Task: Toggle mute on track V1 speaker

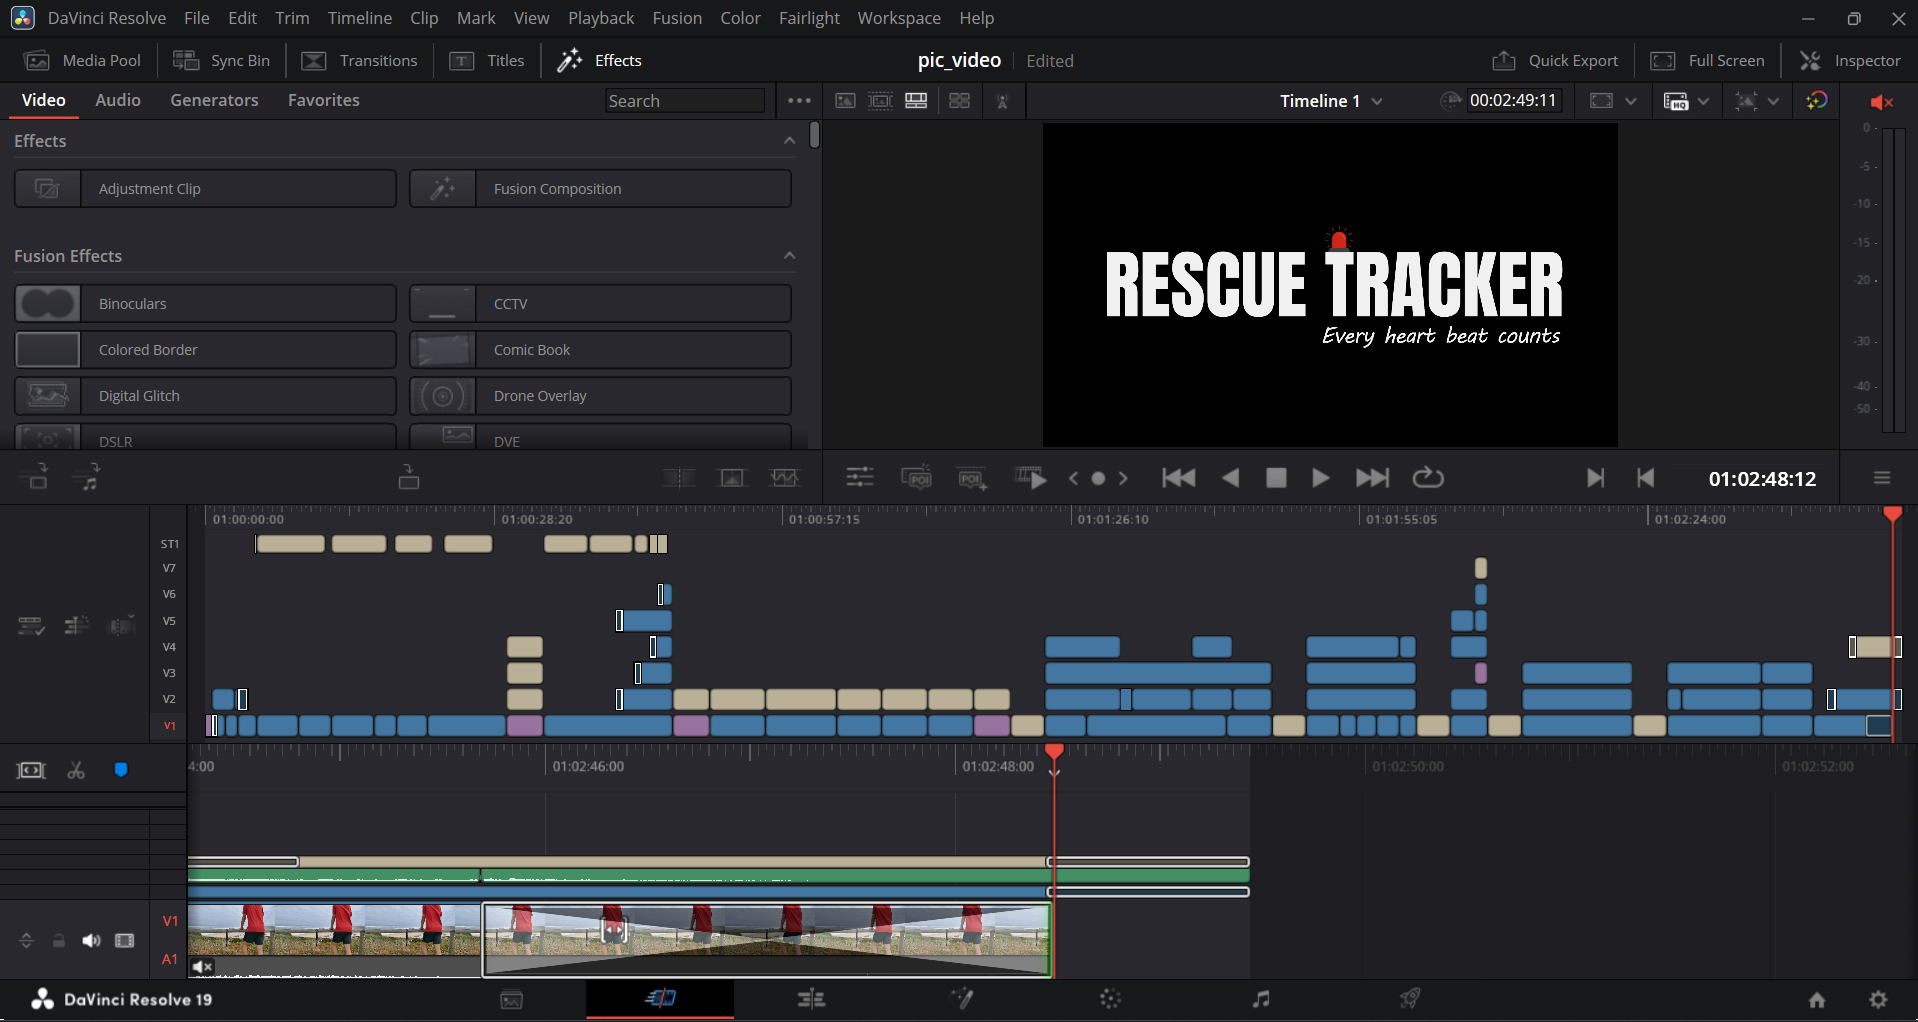Action: pyautogui.click(x=91, y=941)
